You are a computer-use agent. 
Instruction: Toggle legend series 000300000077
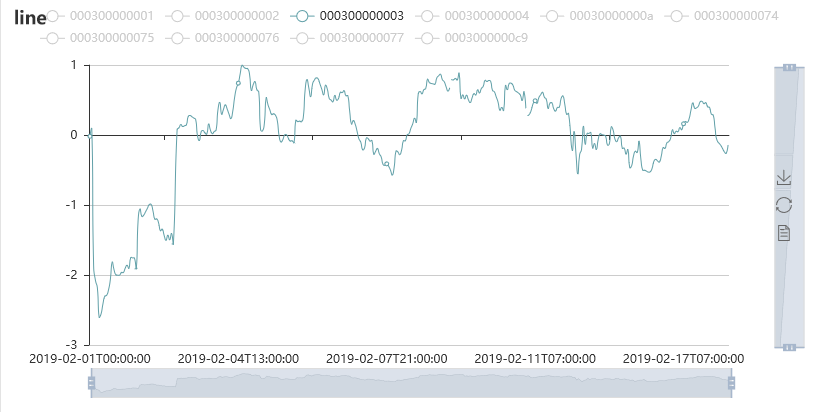pyautogui.click(x=347, y=38)
